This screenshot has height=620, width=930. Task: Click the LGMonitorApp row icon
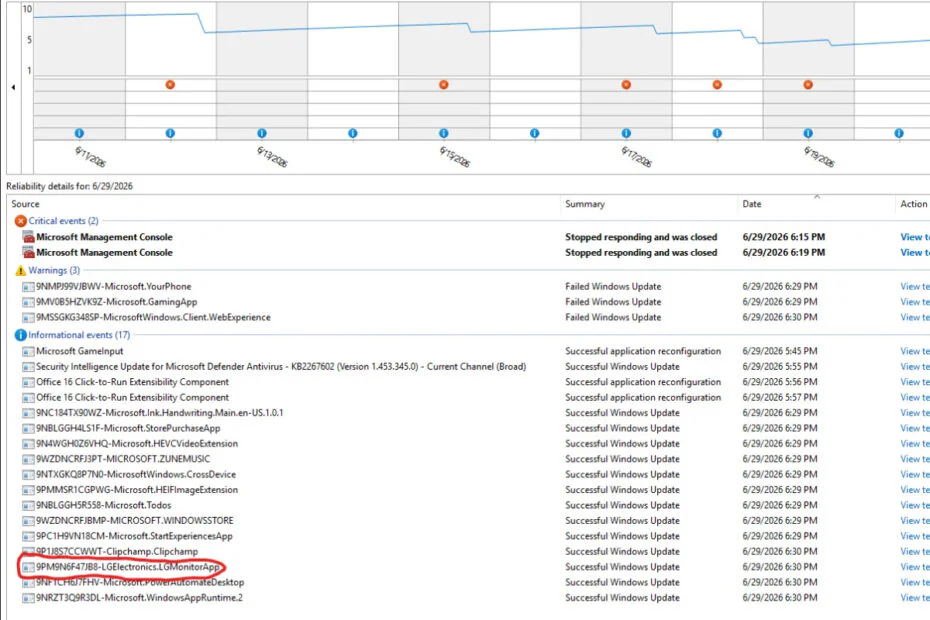click(x=28, y=567)
